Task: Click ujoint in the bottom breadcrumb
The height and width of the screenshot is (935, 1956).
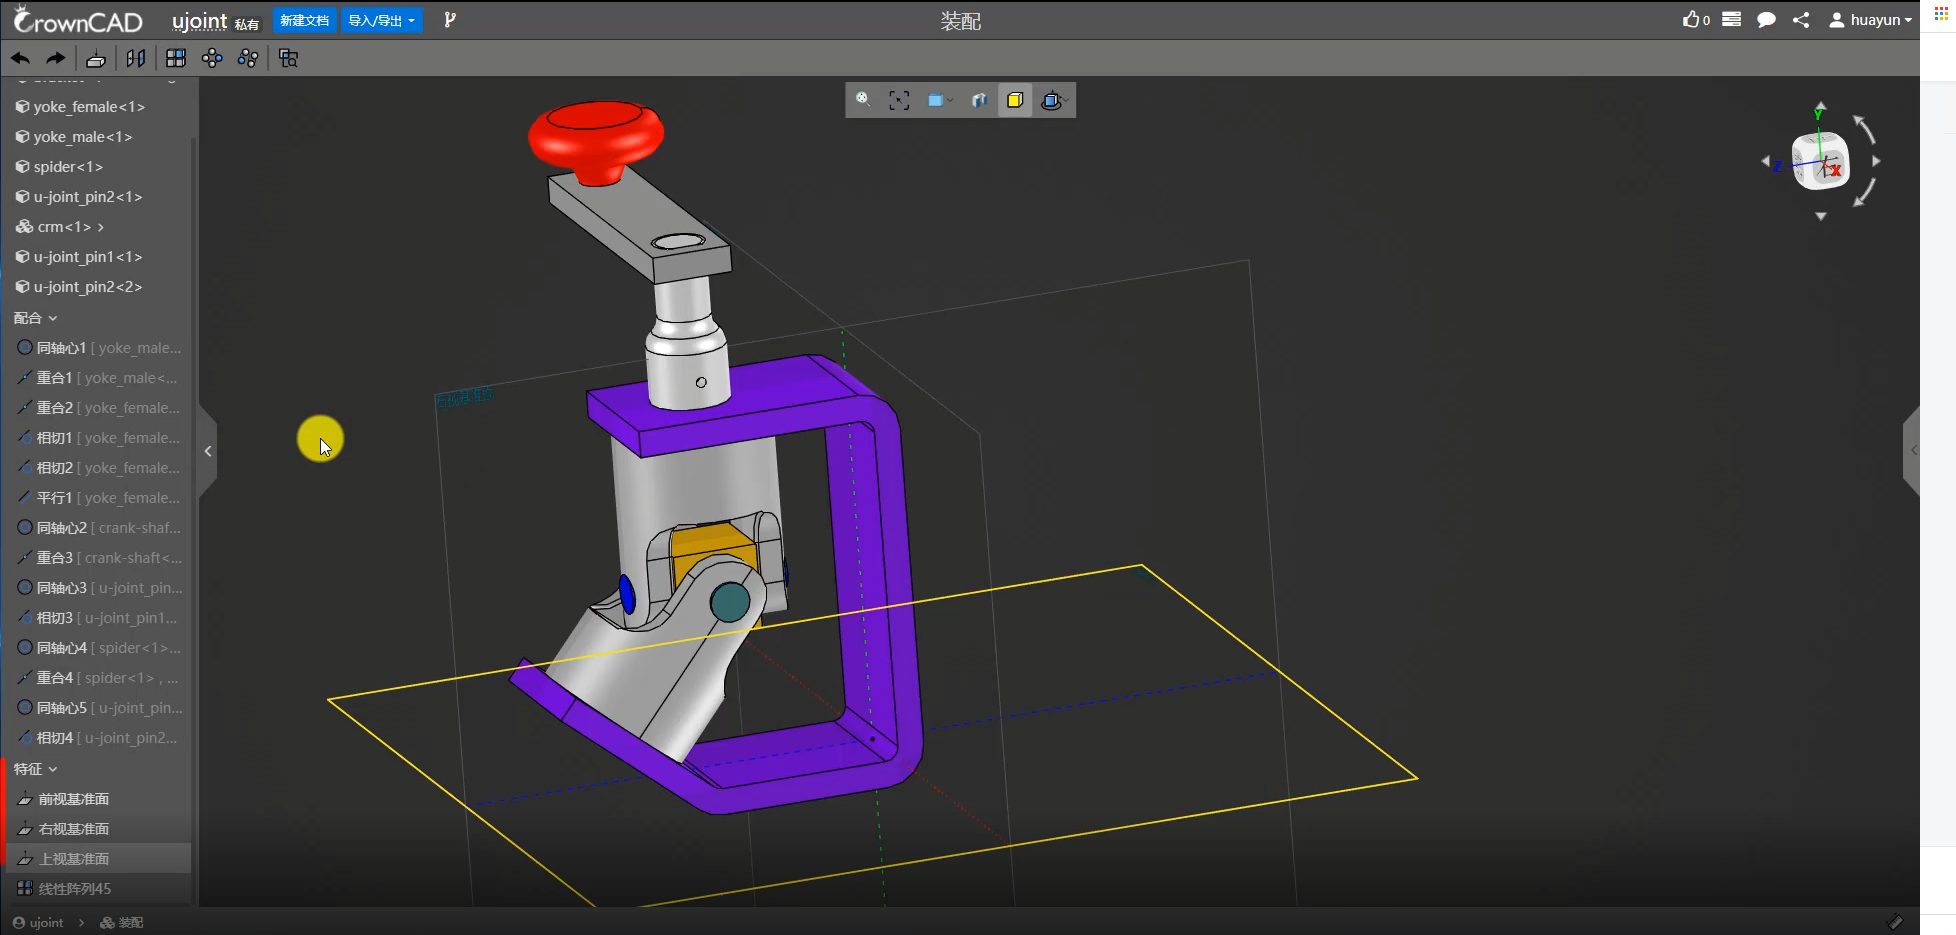Action: 46,923
